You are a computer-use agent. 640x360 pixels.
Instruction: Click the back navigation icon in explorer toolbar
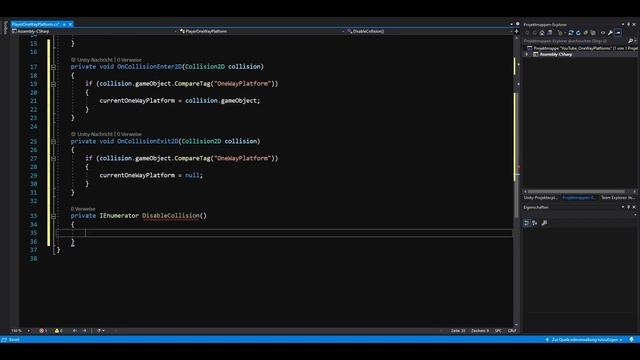pyautogui.click(x=527, y=33)
